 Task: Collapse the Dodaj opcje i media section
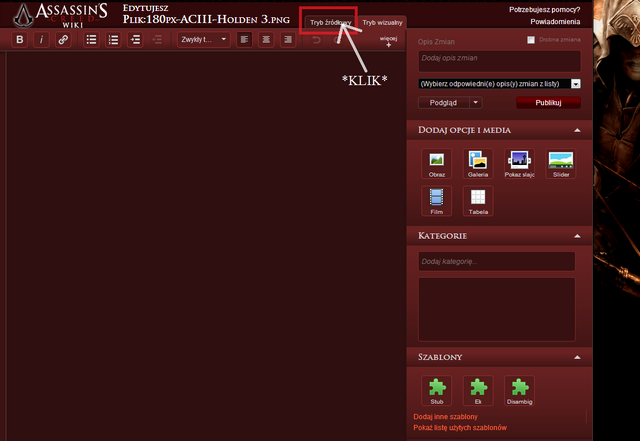pyautogui.click(x=577, y=130)
